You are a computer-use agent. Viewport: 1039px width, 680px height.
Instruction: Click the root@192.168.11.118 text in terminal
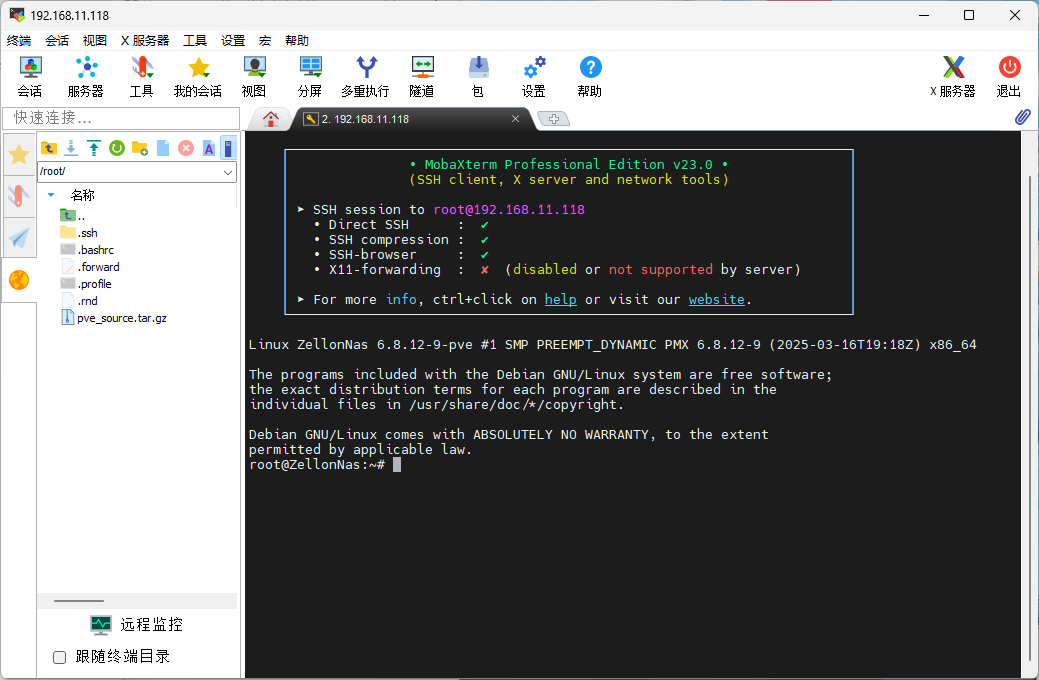click(x=509, y=209)
